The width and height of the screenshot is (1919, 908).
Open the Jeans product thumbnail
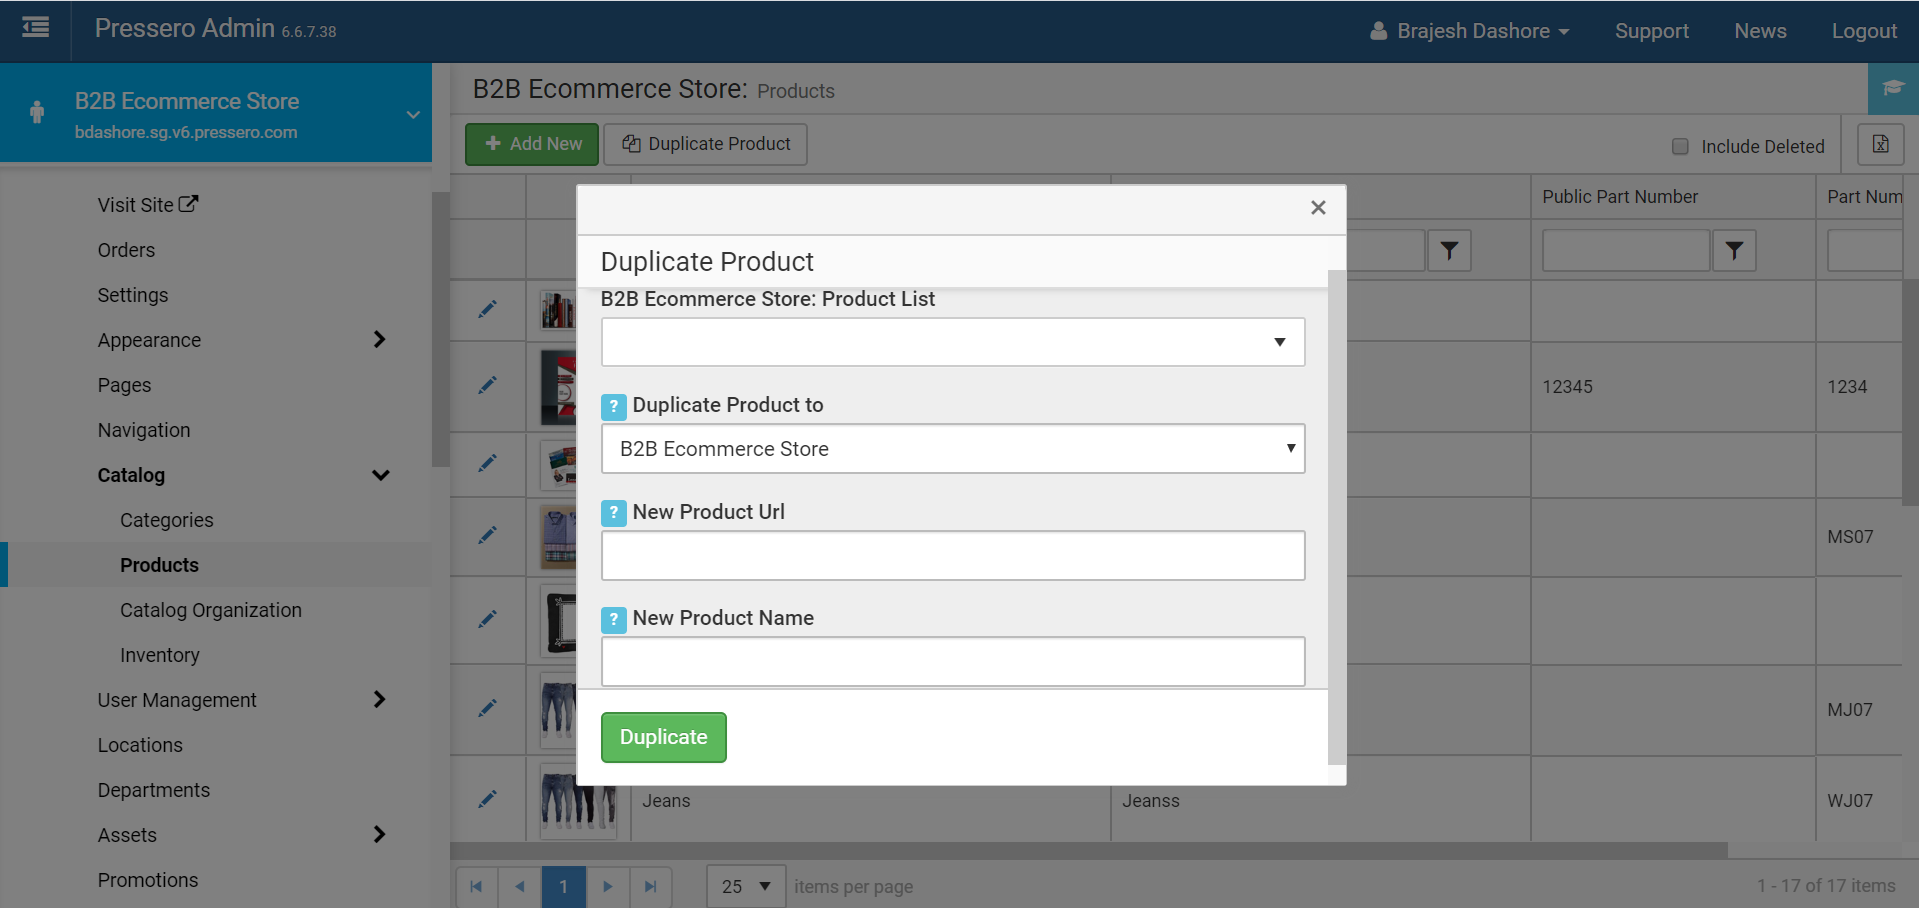click(578, 800)
